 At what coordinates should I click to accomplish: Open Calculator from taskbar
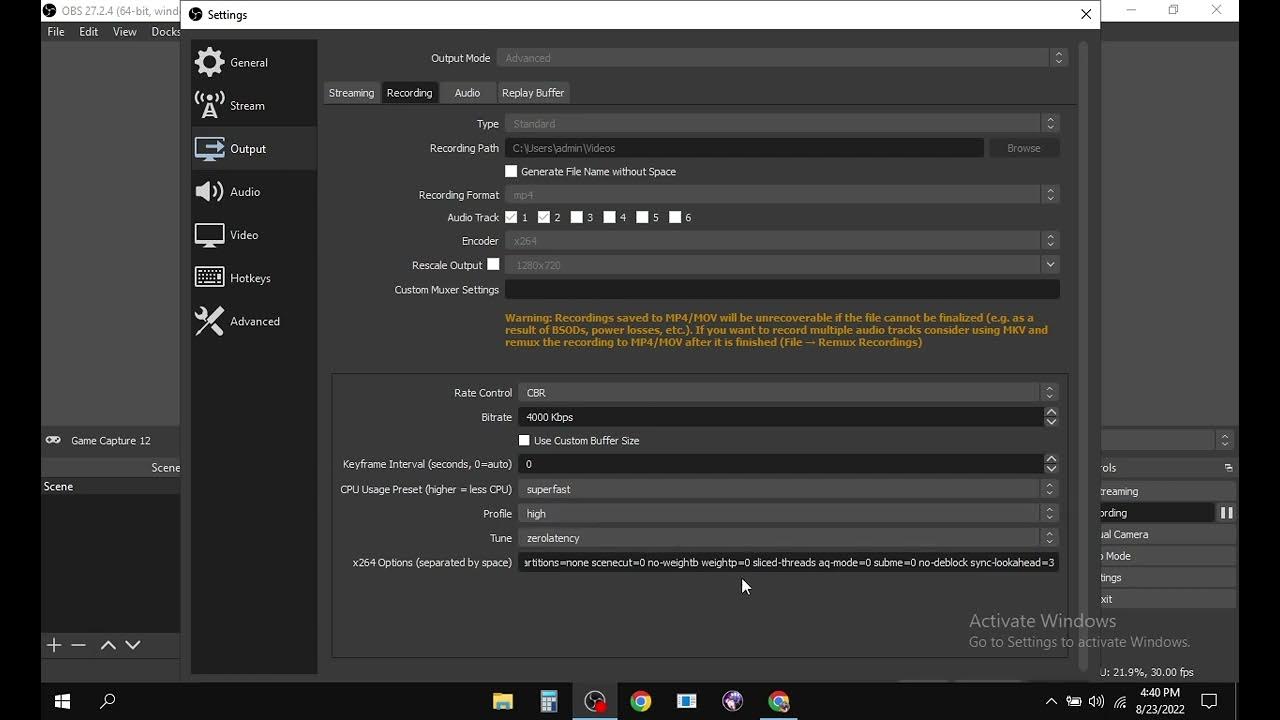(x=549, y=701)
